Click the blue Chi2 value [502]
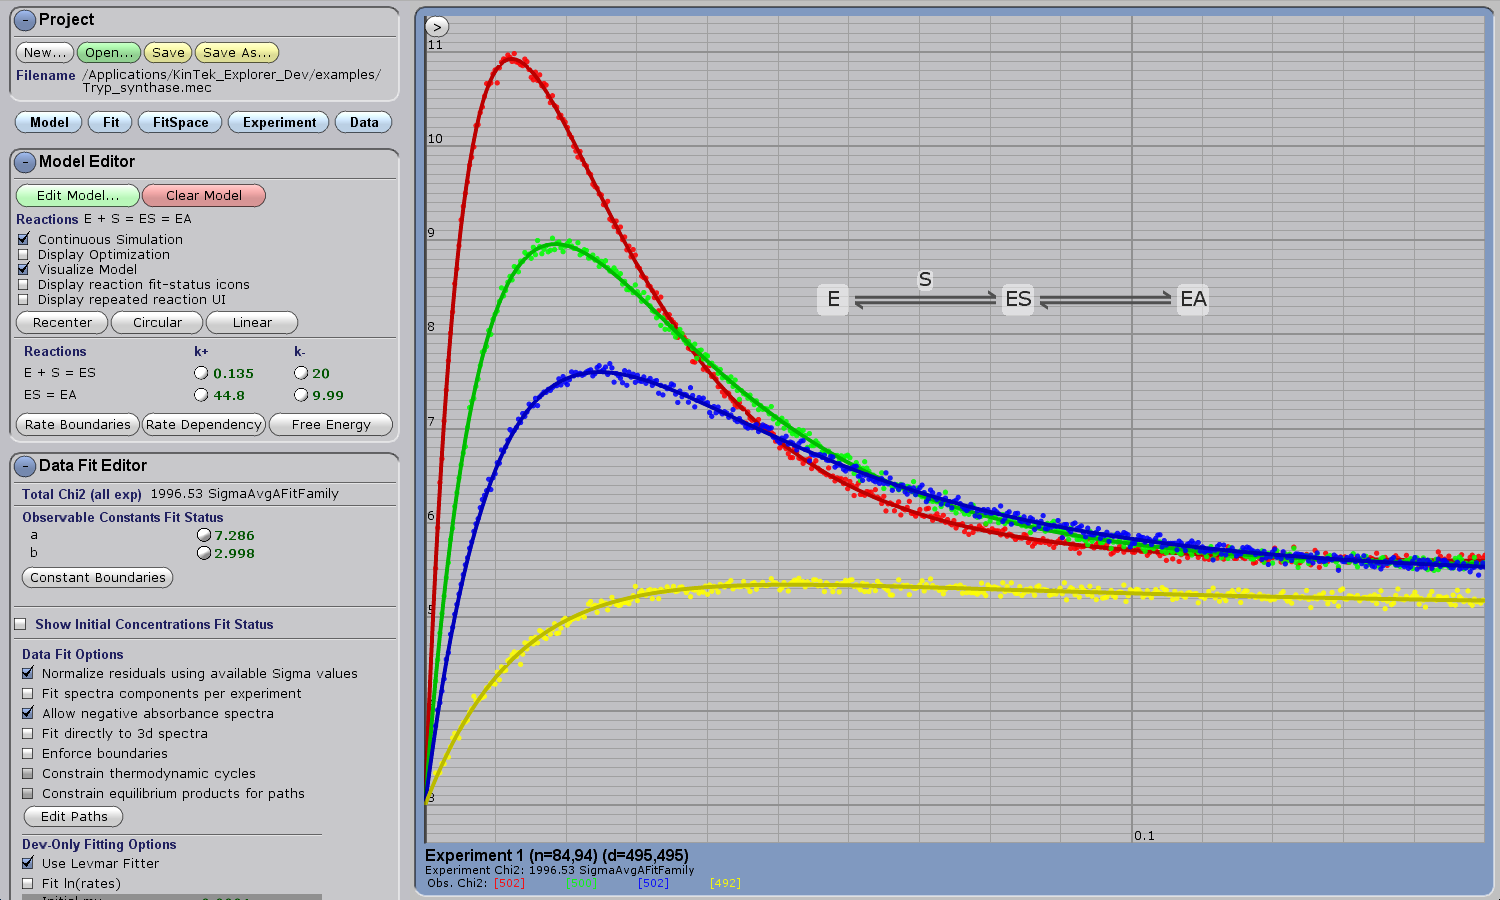This screenshot has height=900, width=1500. pyautogui.click(x=653, y=883)
